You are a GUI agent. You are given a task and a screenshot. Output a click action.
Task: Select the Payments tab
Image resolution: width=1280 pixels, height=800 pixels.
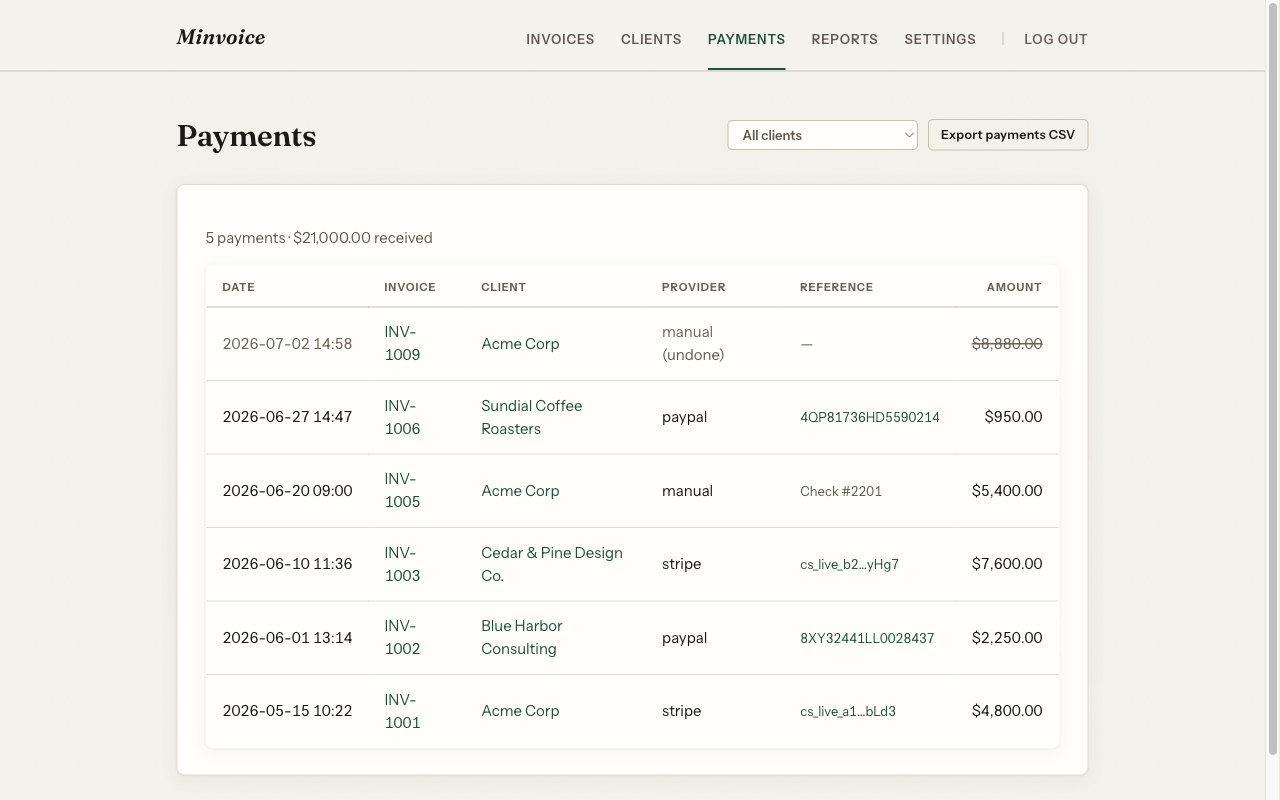(746, 39)
